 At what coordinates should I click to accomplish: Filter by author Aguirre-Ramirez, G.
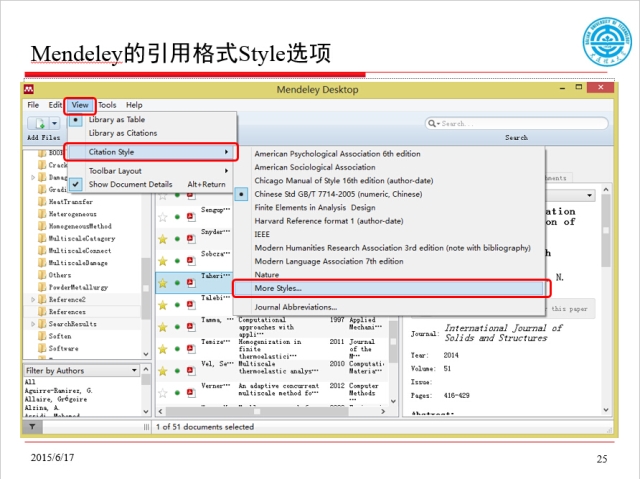point(58,390)
